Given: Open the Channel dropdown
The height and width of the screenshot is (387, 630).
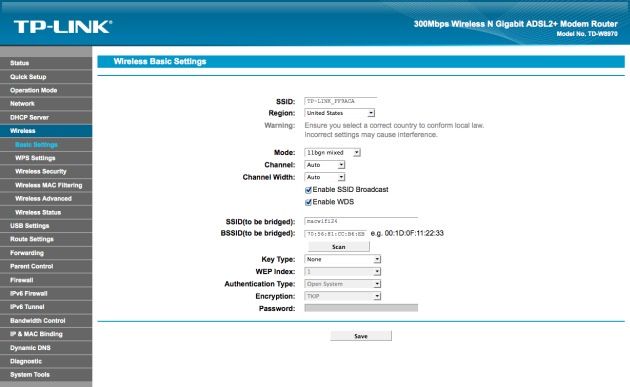Looking at the screenshot, I should tap(325, 165).
